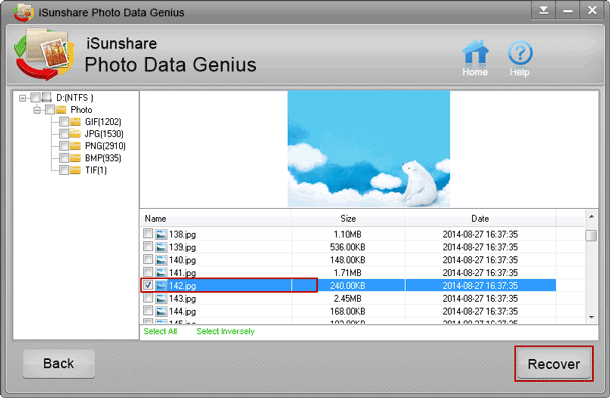Close the Photo Data Genius window
Image resolution: width=610 pixels, height=398 pixels.
coord(592,11)
